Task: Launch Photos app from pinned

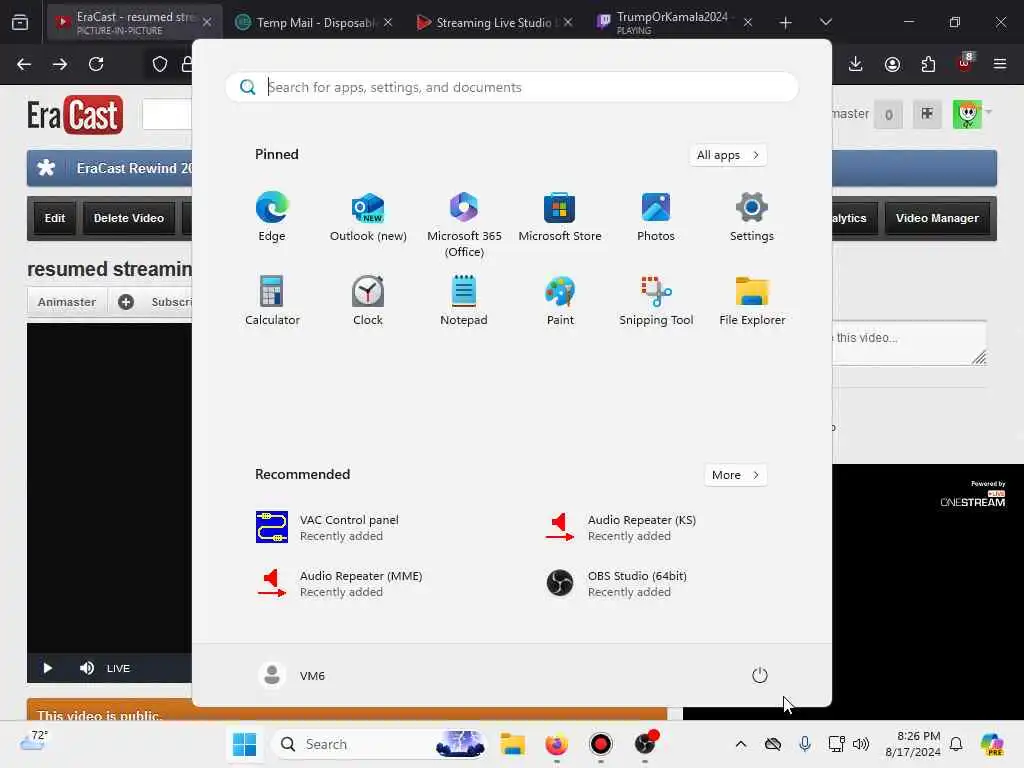Action: click(x=656, y=217)
